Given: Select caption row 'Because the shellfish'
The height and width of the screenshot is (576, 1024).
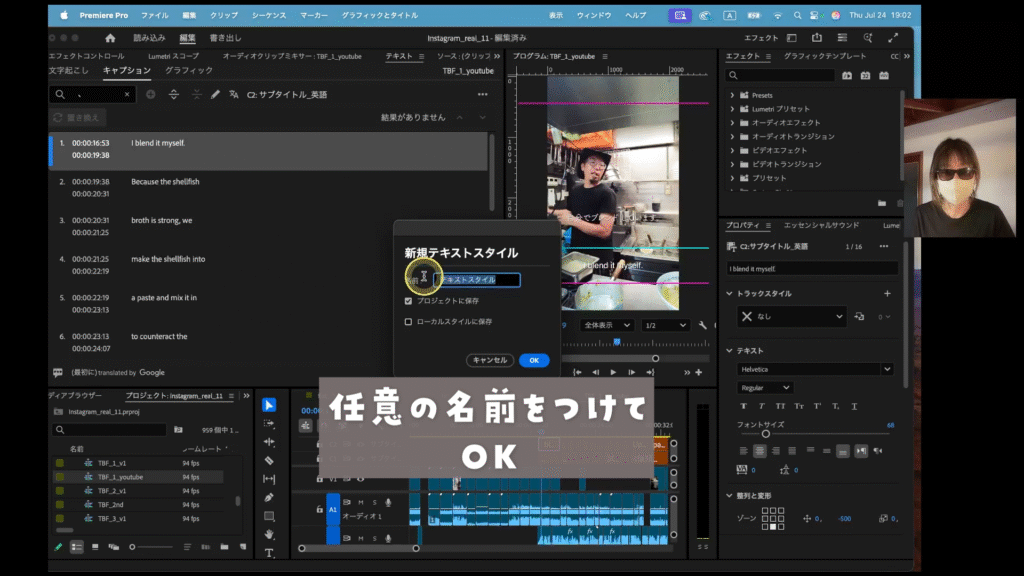Looking at the screenshot, I should [268, 188].
